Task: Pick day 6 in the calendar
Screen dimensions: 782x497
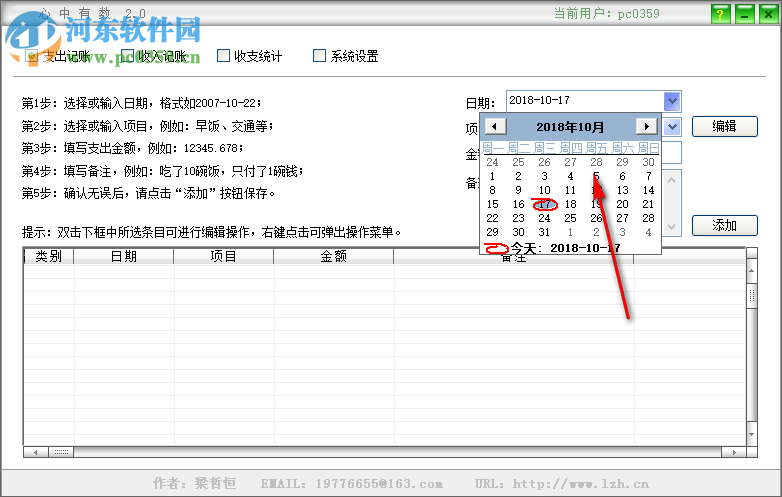Action: pyautogui.click(x=622, y=176)
